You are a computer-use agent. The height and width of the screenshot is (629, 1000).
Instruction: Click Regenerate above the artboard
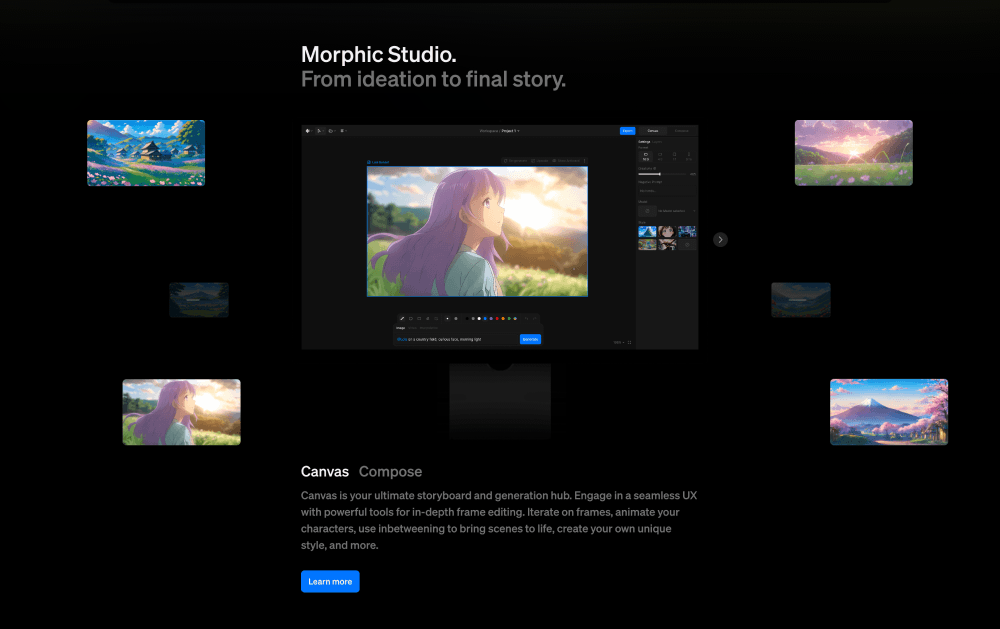tap(515, 161)
